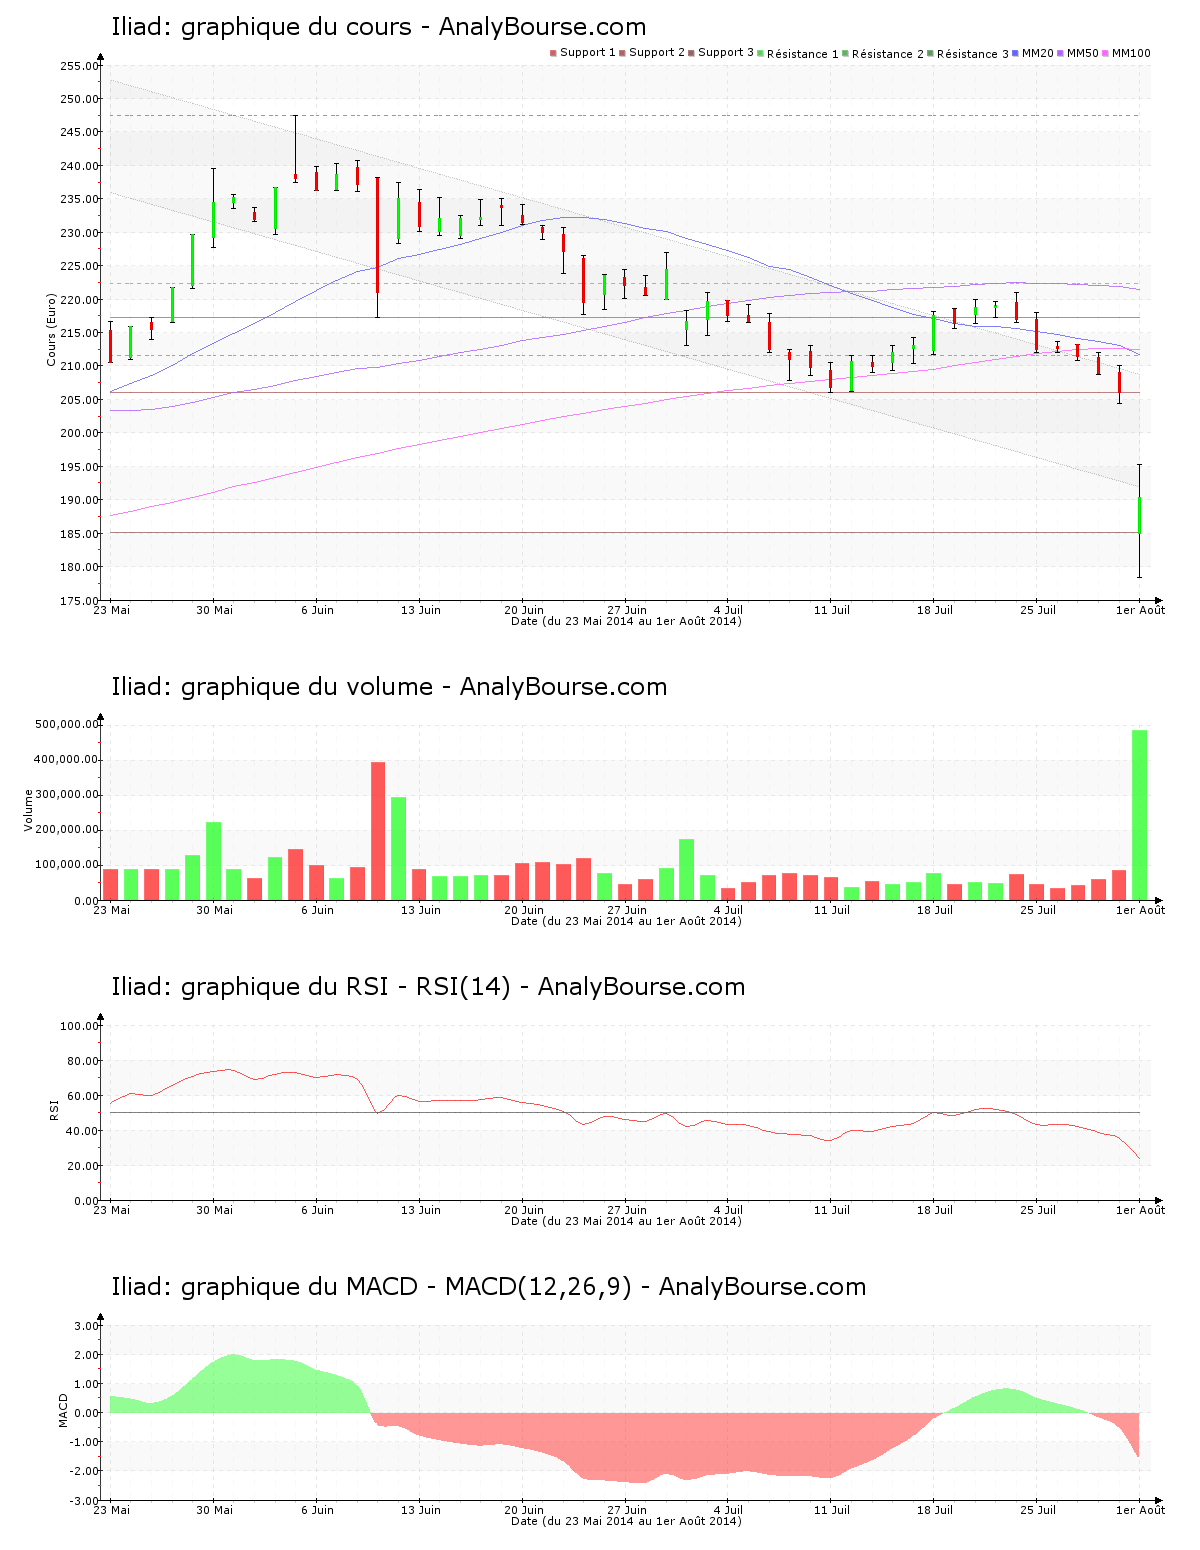Select the Support 2 legend label
This screenshot has height=1550, width=1200.
click(657, 52)
